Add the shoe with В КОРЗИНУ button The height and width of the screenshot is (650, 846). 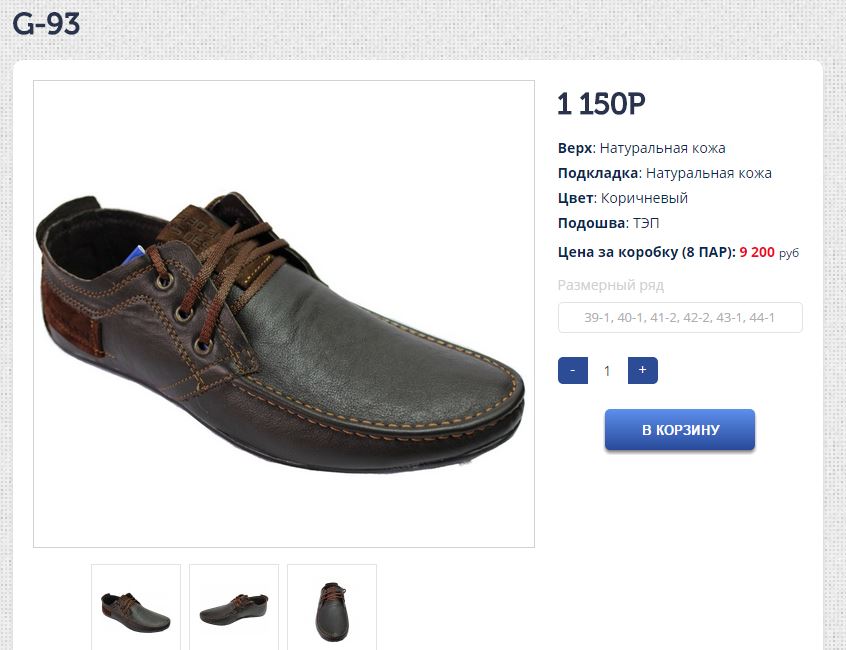point(679,430)
